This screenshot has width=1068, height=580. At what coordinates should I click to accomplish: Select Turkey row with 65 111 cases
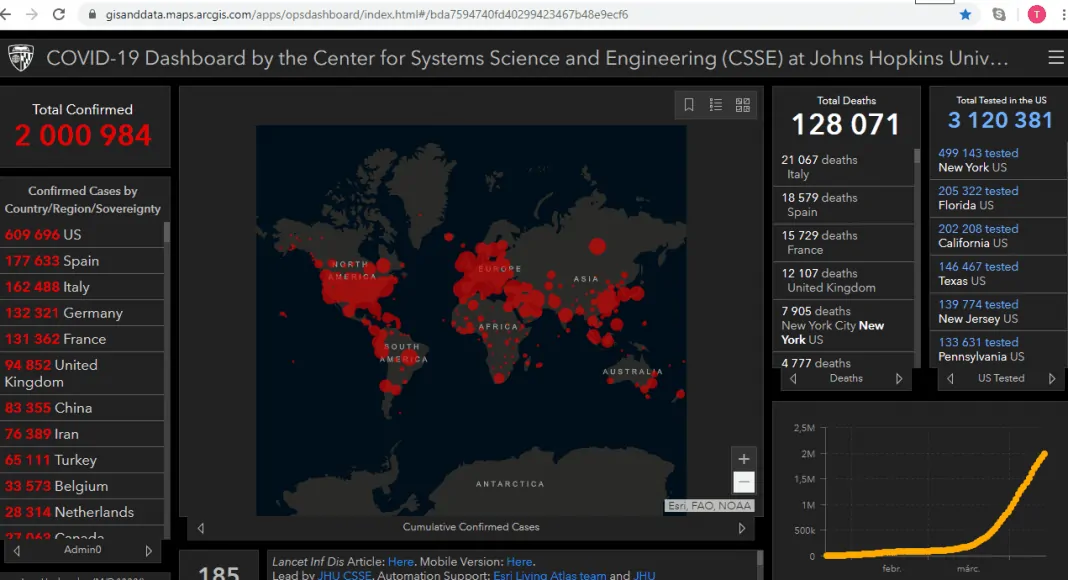pyautogui.click(x=82, y=460)
